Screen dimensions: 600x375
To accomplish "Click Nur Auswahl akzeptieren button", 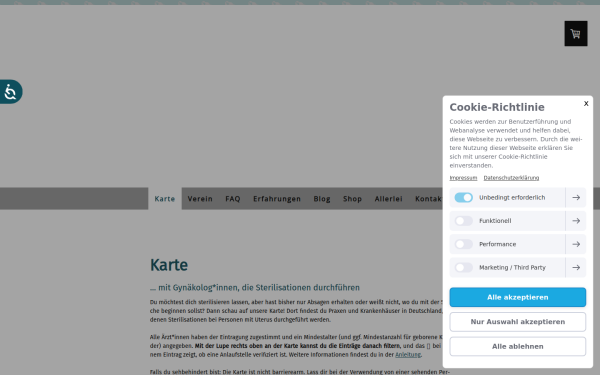I will pyautogui.click(x=517, y=322).
